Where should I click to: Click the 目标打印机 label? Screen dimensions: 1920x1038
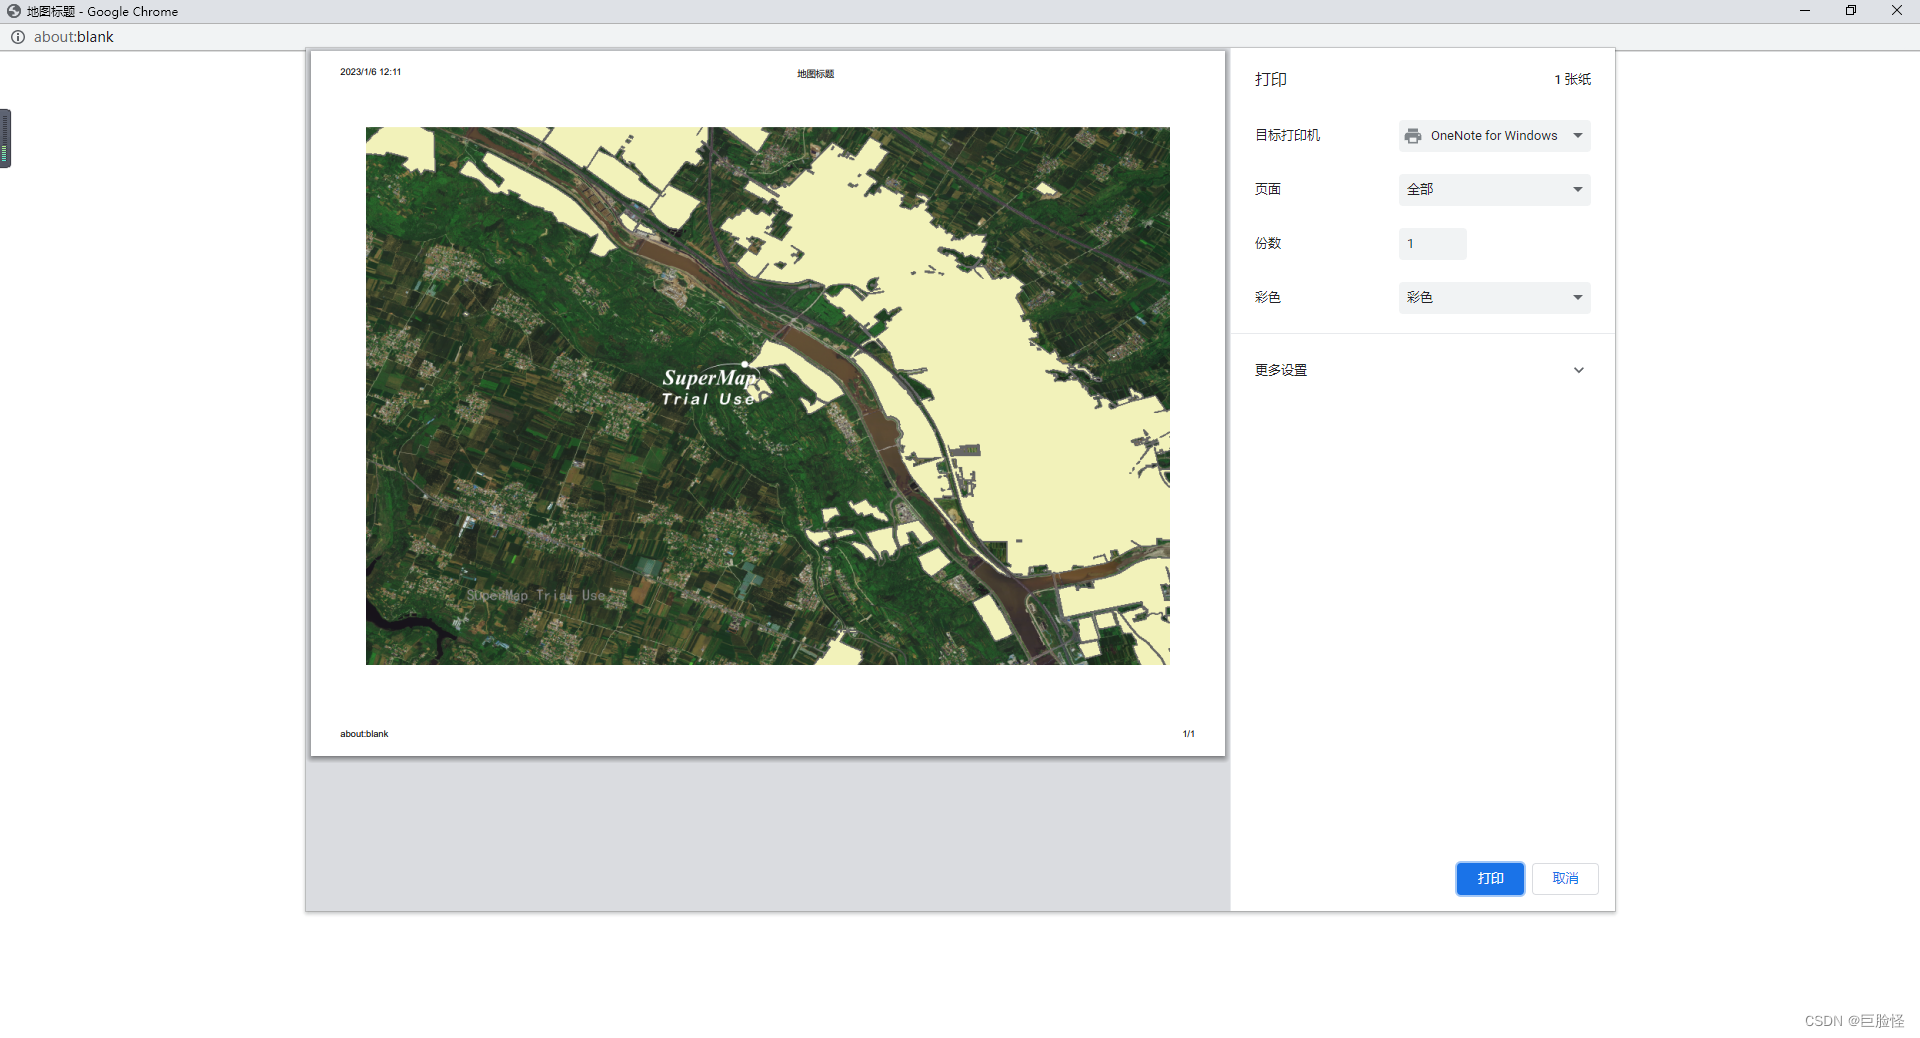coord(1288,136)
